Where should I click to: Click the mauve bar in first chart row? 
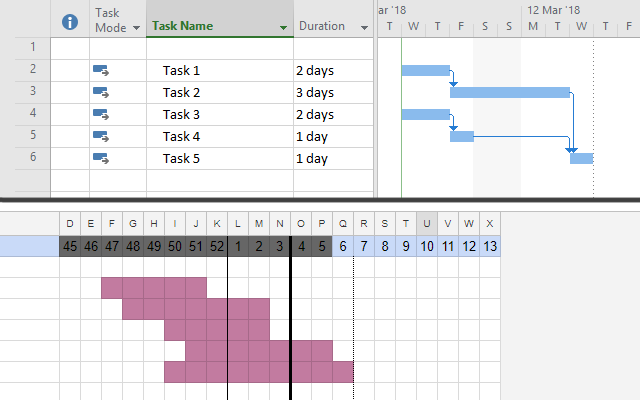pyautogui.click(x=154, y=288)
